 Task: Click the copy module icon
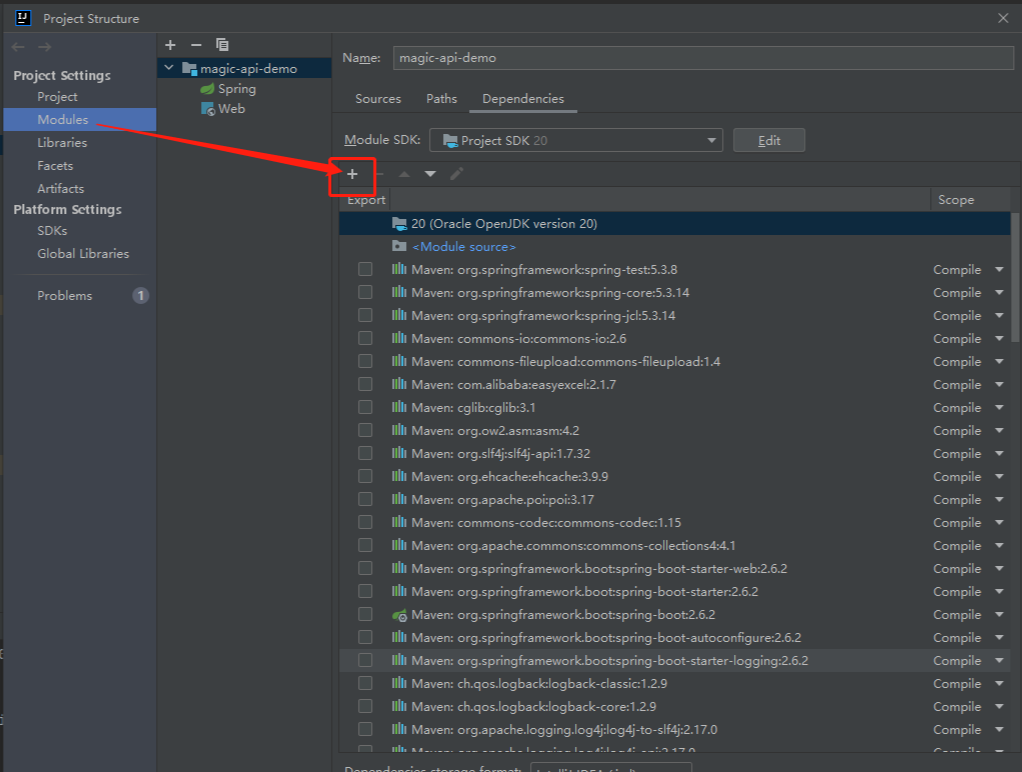pyautogui.click(x=222, y=45)
